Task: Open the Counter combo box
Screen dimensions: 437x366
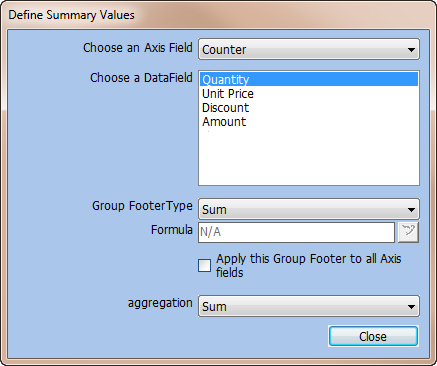Action: [x=309, y=49]
